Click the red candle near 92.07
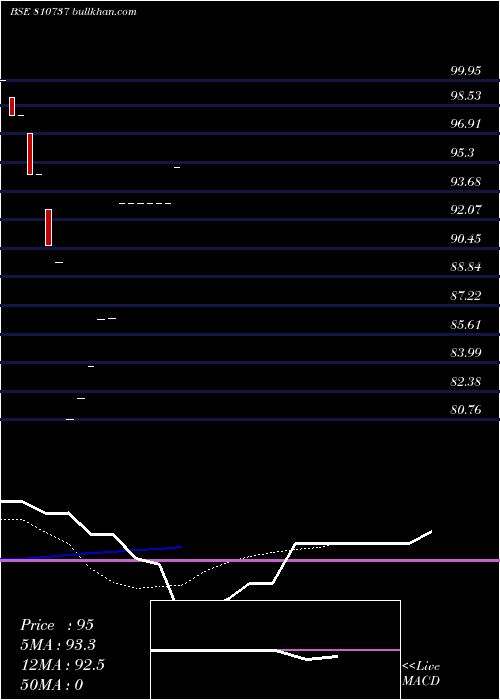The height and width of the screenshot is (700, 500). (48, 227)
